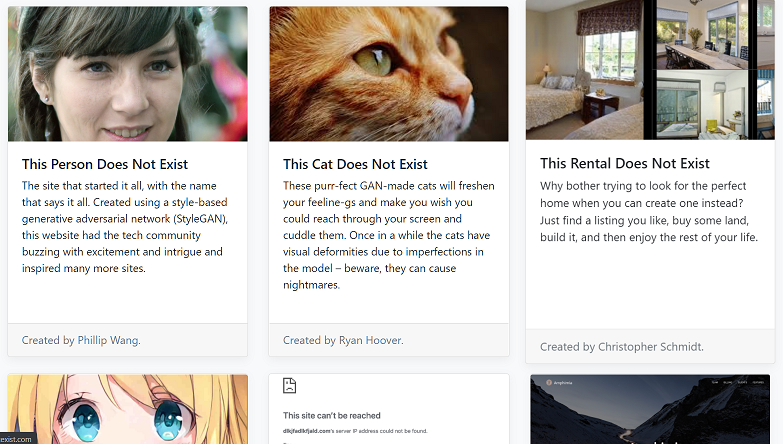Image resolution: width=783 pixels, height=444 pixels.
Task: Open 'This Cat Does Not Exist' title
Action: click(355, 164)
